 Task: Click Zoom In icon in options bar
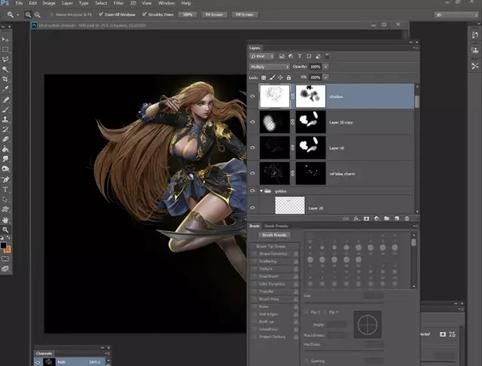click(x=28, y=15)
